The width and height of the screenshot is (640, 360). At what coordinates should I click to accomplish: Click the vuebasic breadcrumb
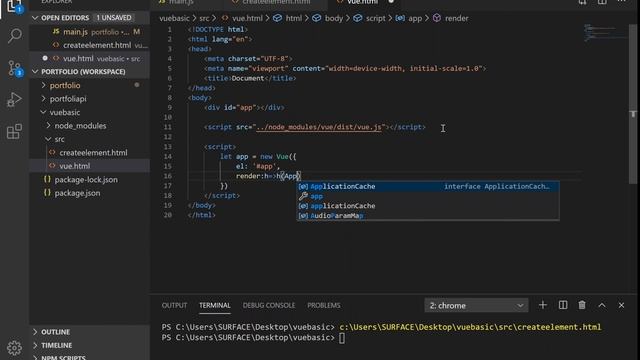point(174,18)
